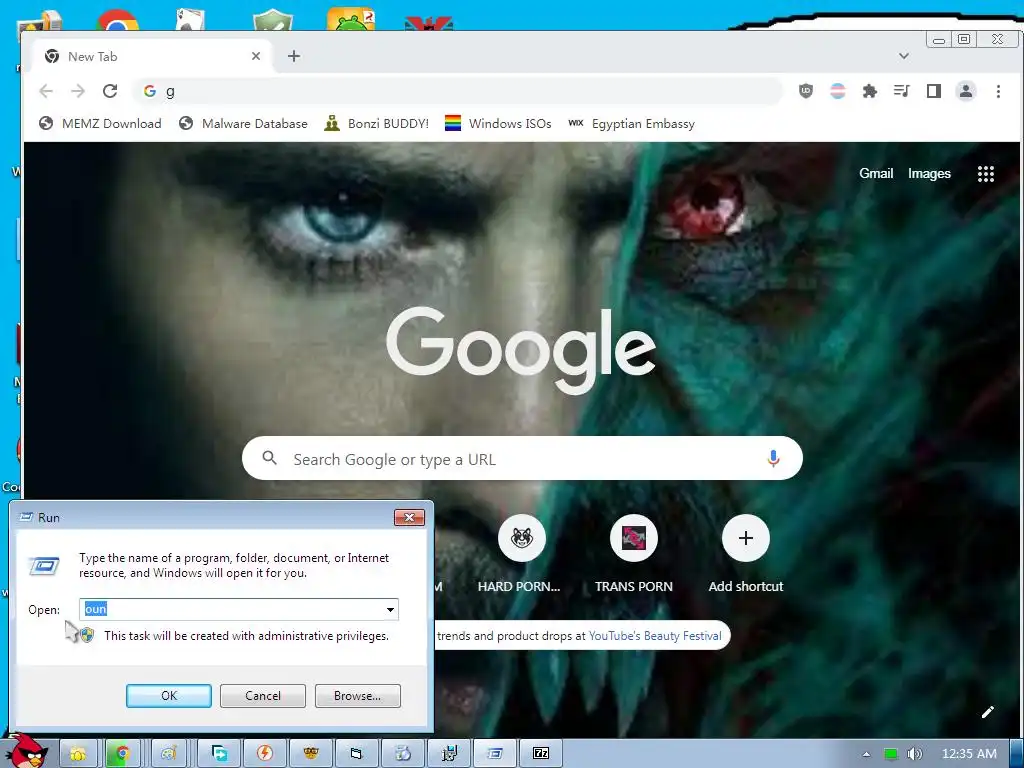
Task: Open Start menu Angry Bird button
Action: pos(25,751)
